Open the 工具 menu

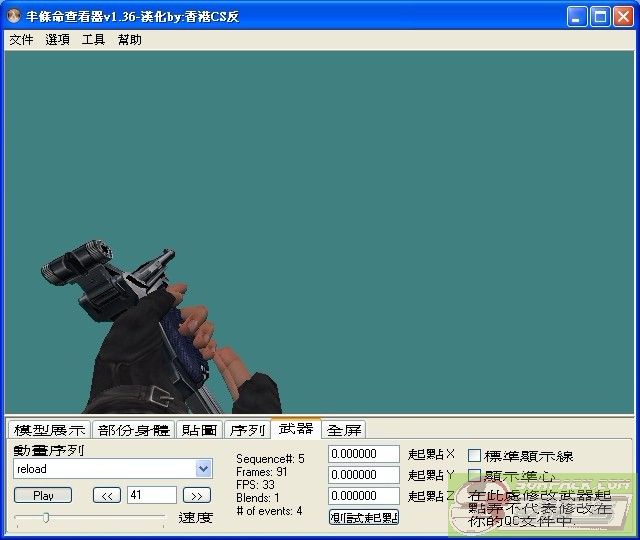tap(93, 40)
